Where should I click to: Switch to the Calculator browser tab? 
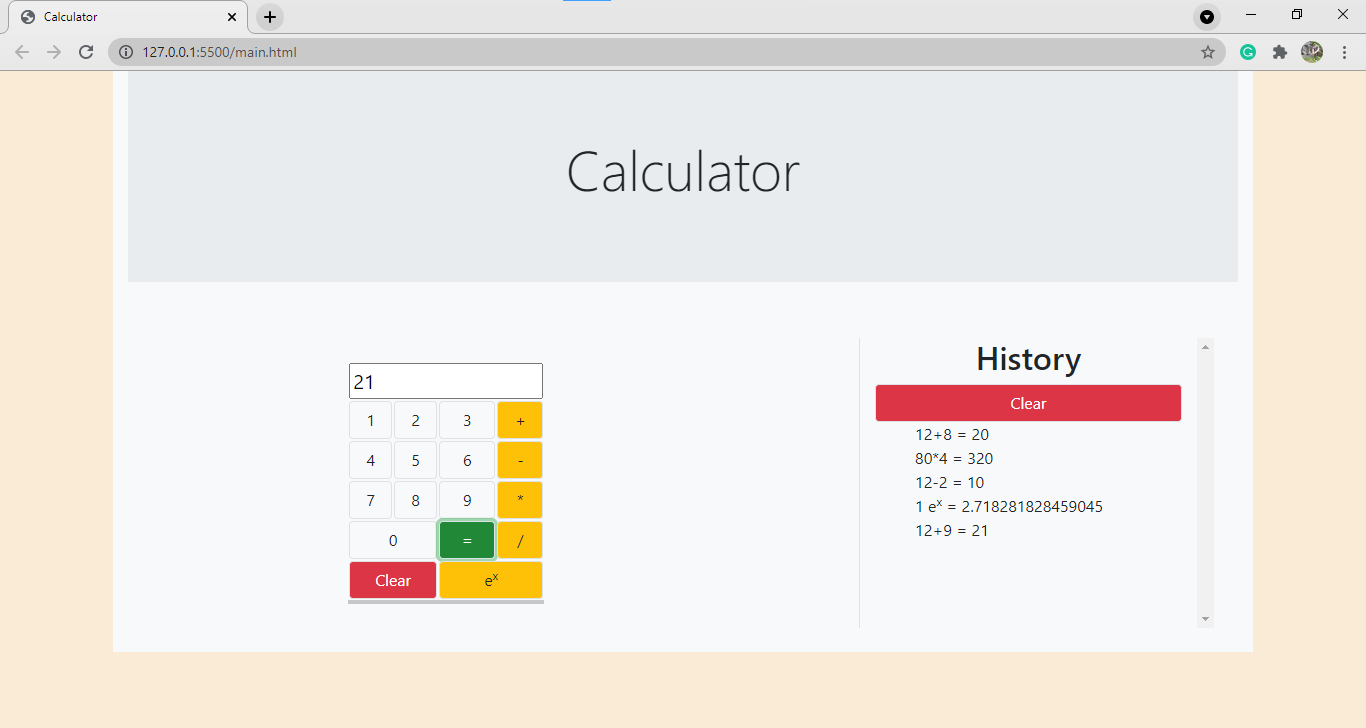120,16
